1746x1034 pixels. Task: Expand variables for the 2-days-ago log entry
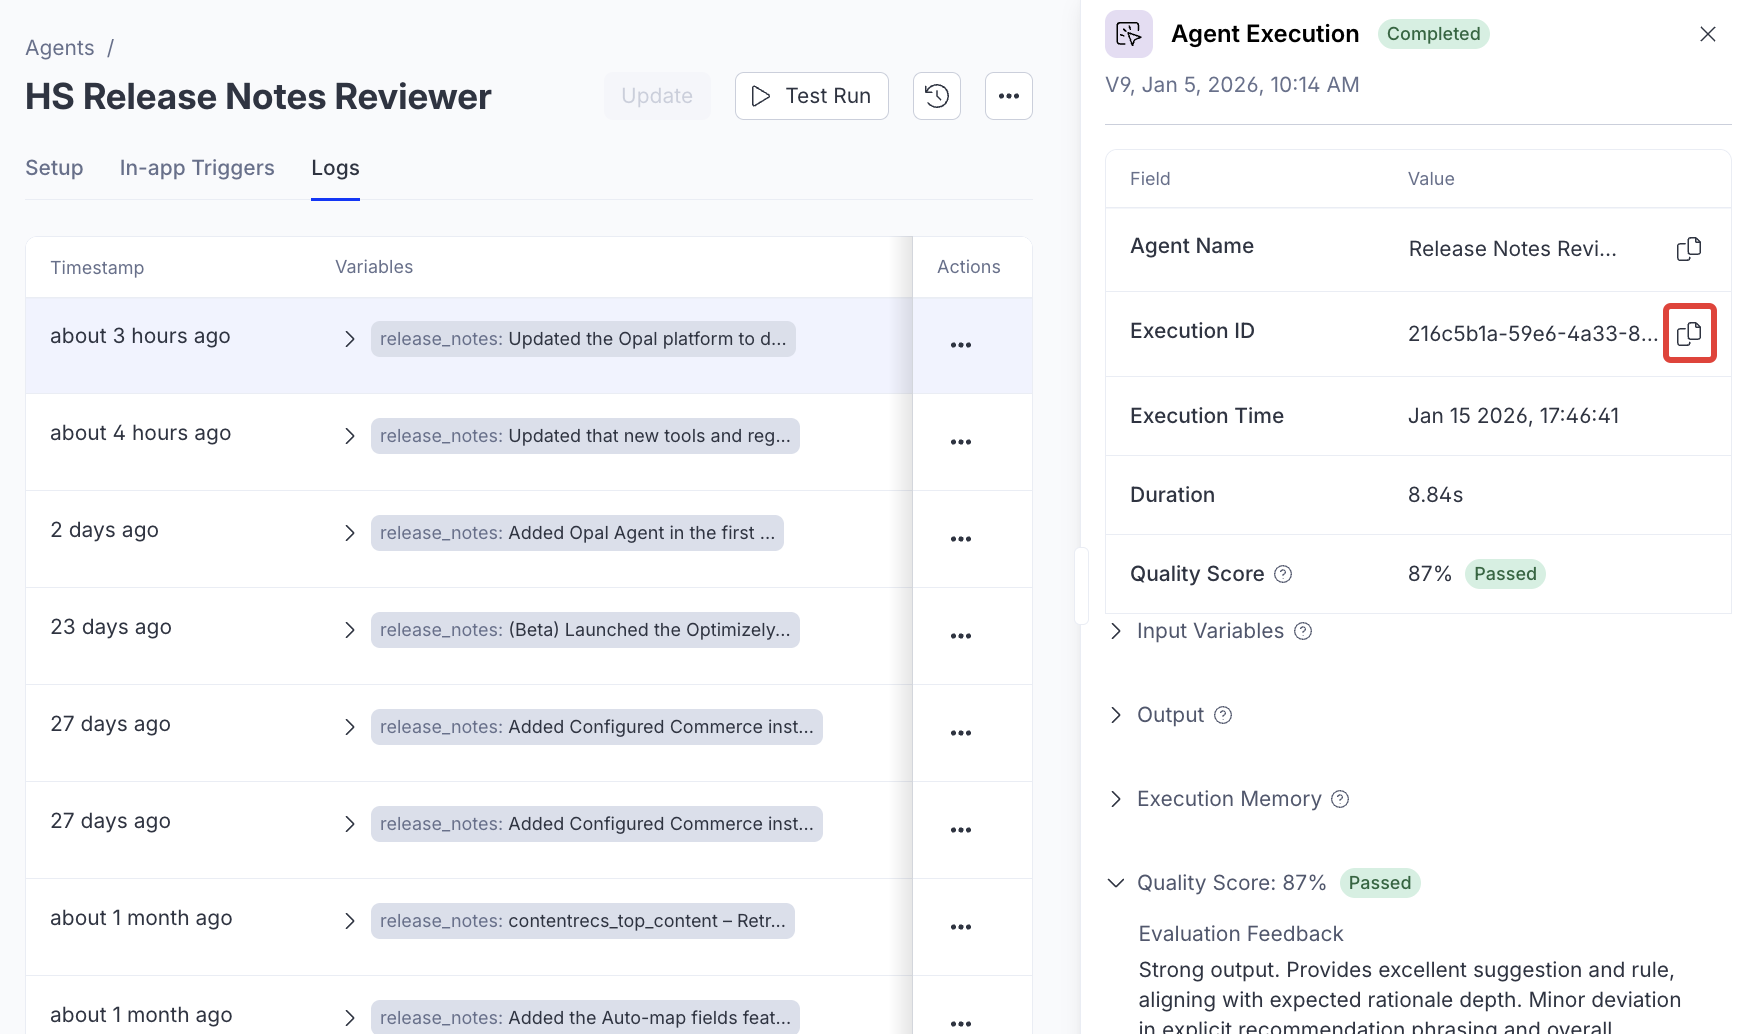point(349,532)
